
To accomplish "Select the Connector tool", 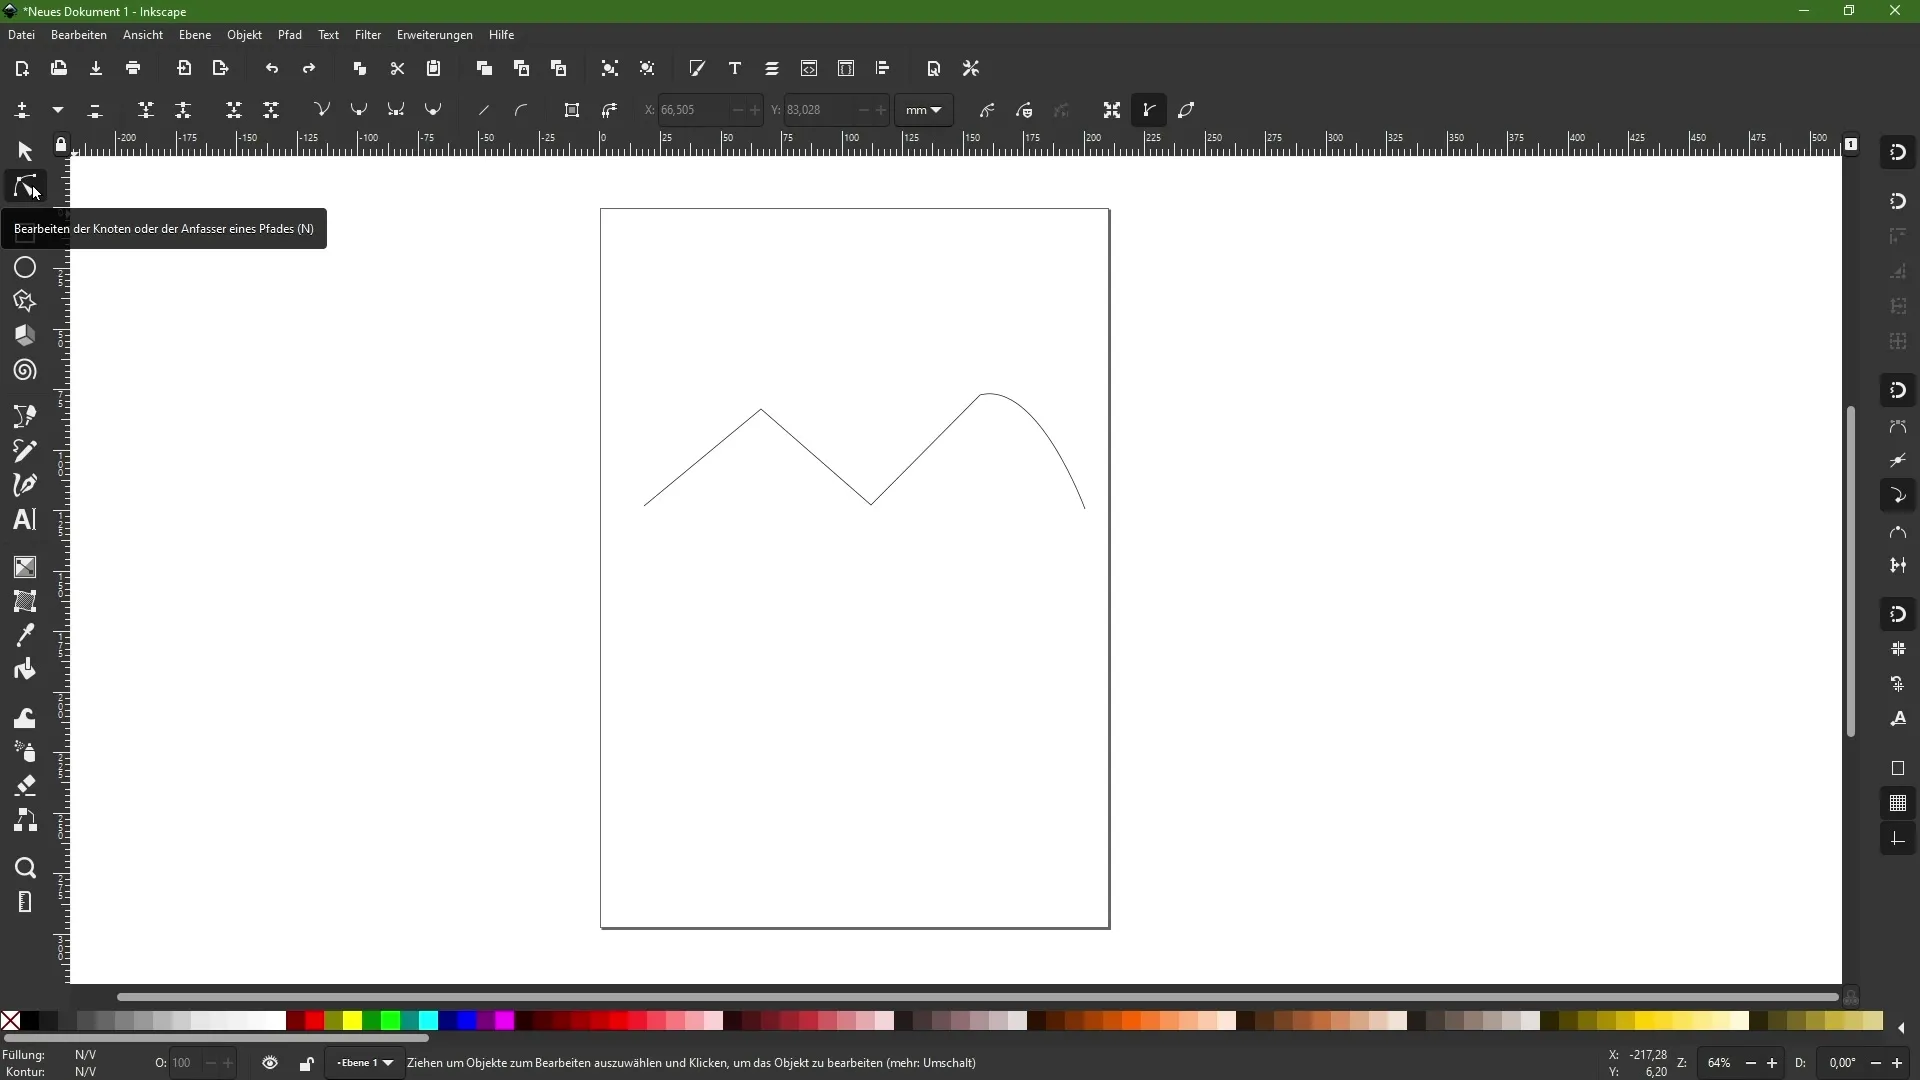I will pyautogui.click(x=25, y=821).
